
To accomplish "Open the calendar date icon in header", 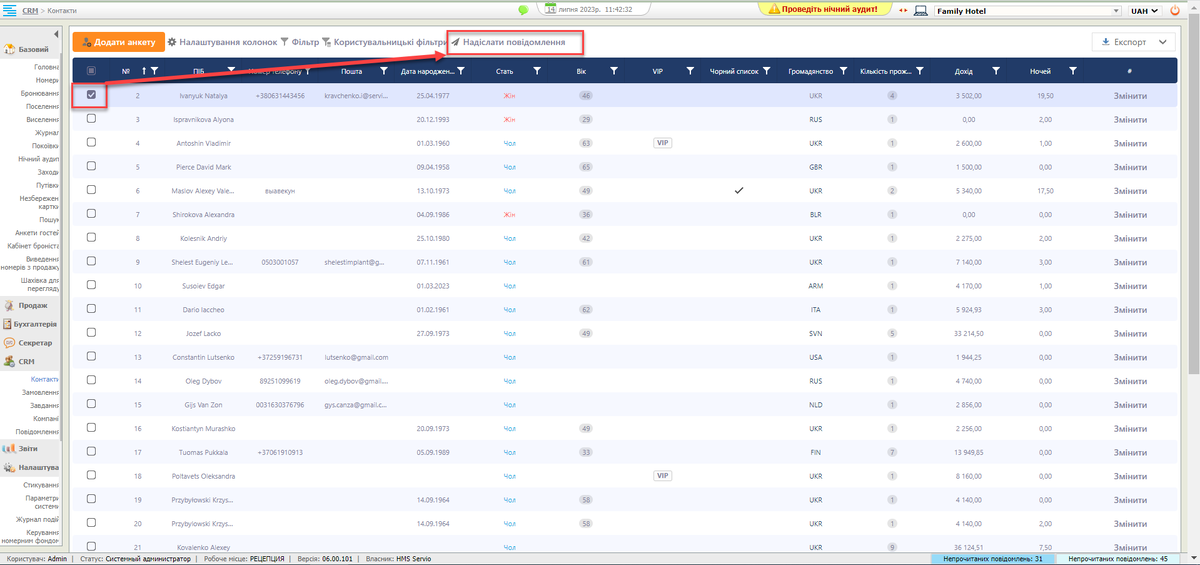I will (x=551, y=9).
